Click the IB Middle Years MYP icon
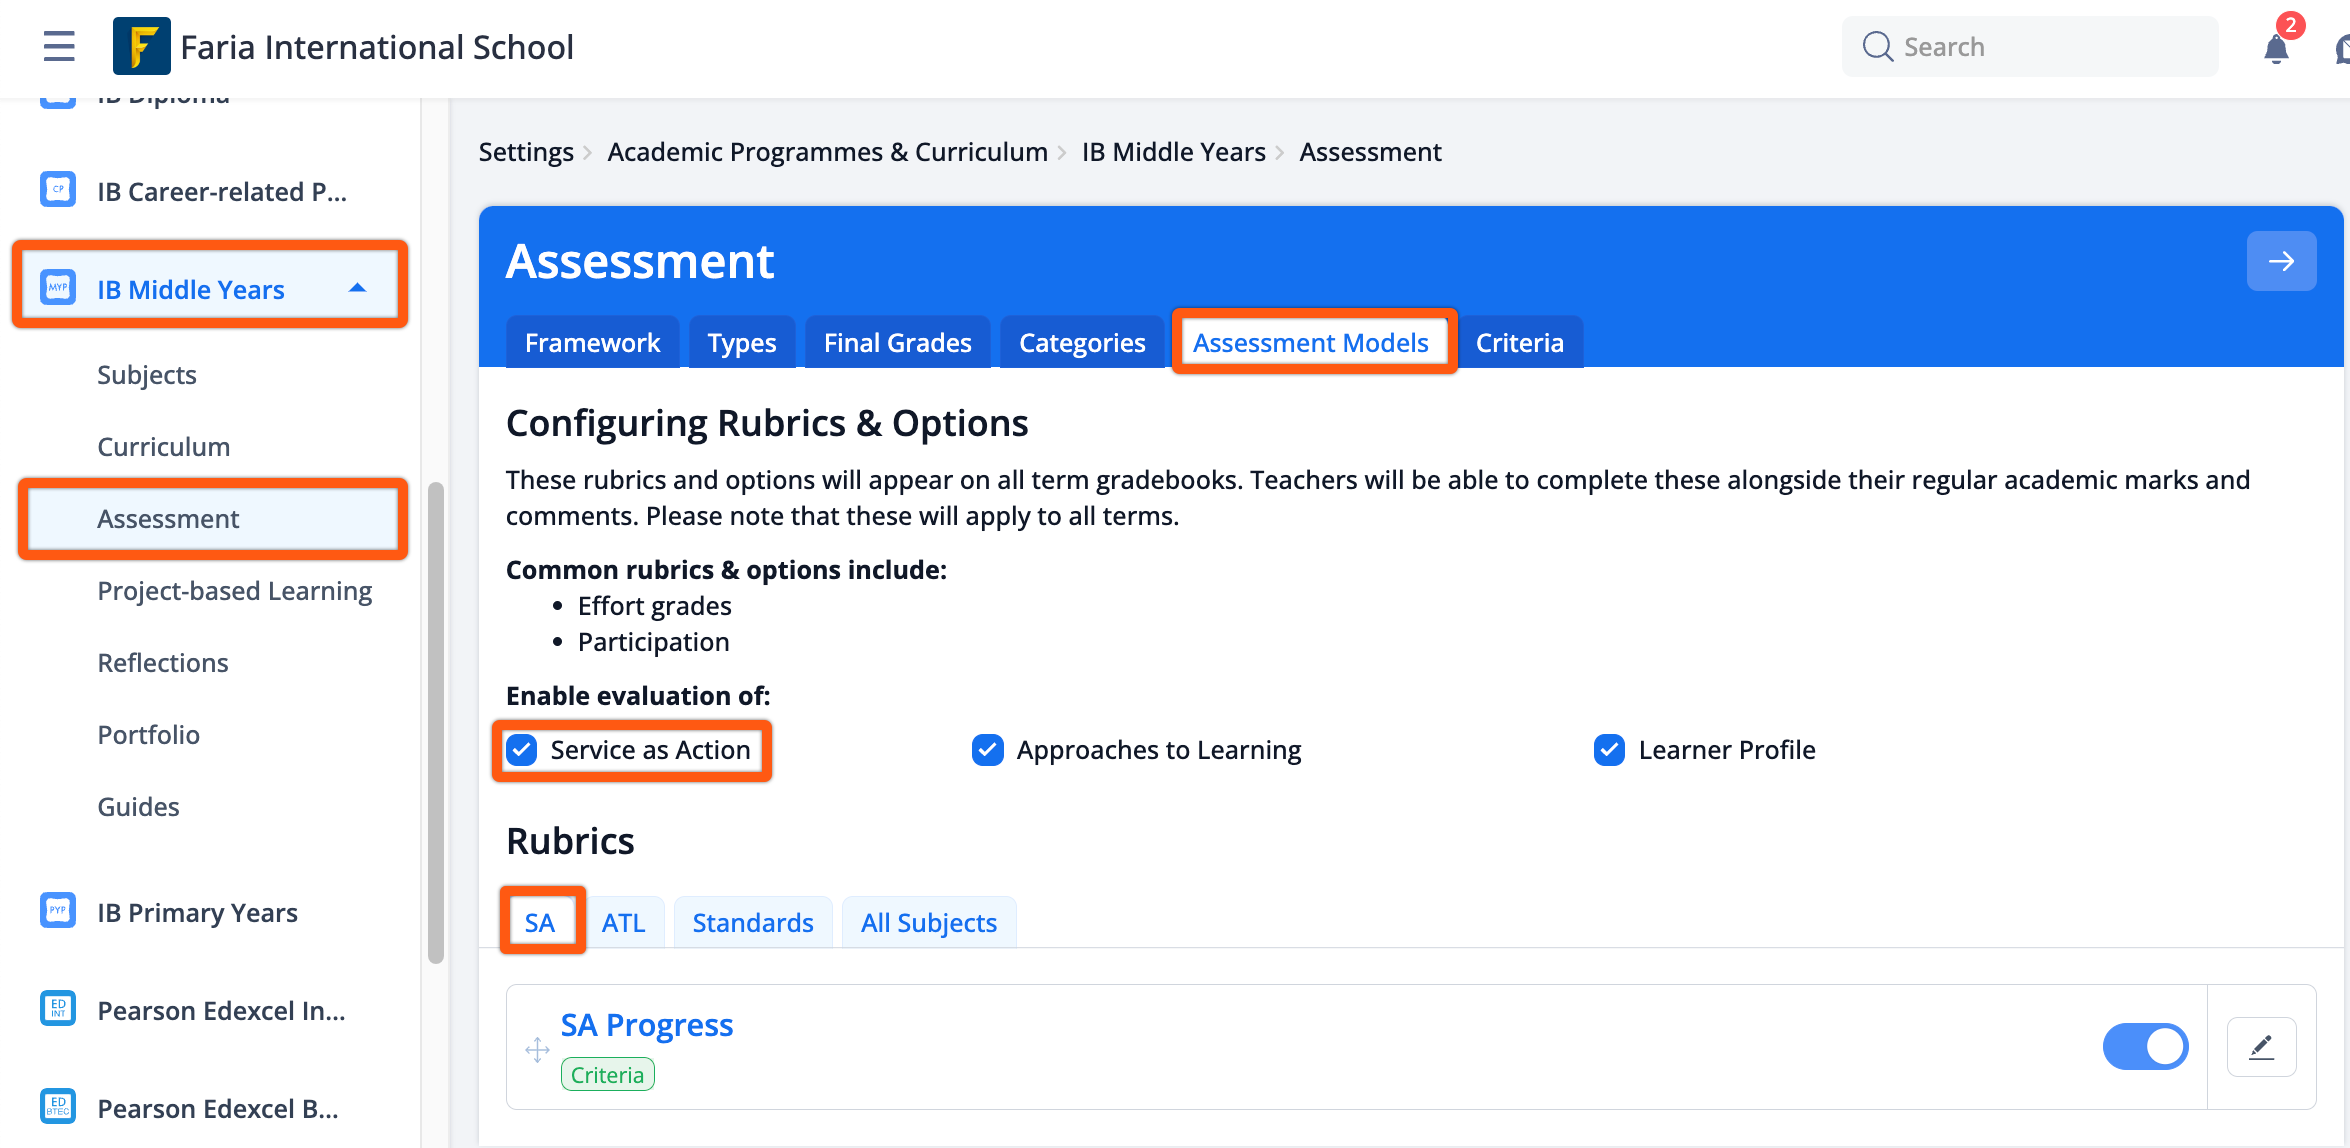 (58, 288)
